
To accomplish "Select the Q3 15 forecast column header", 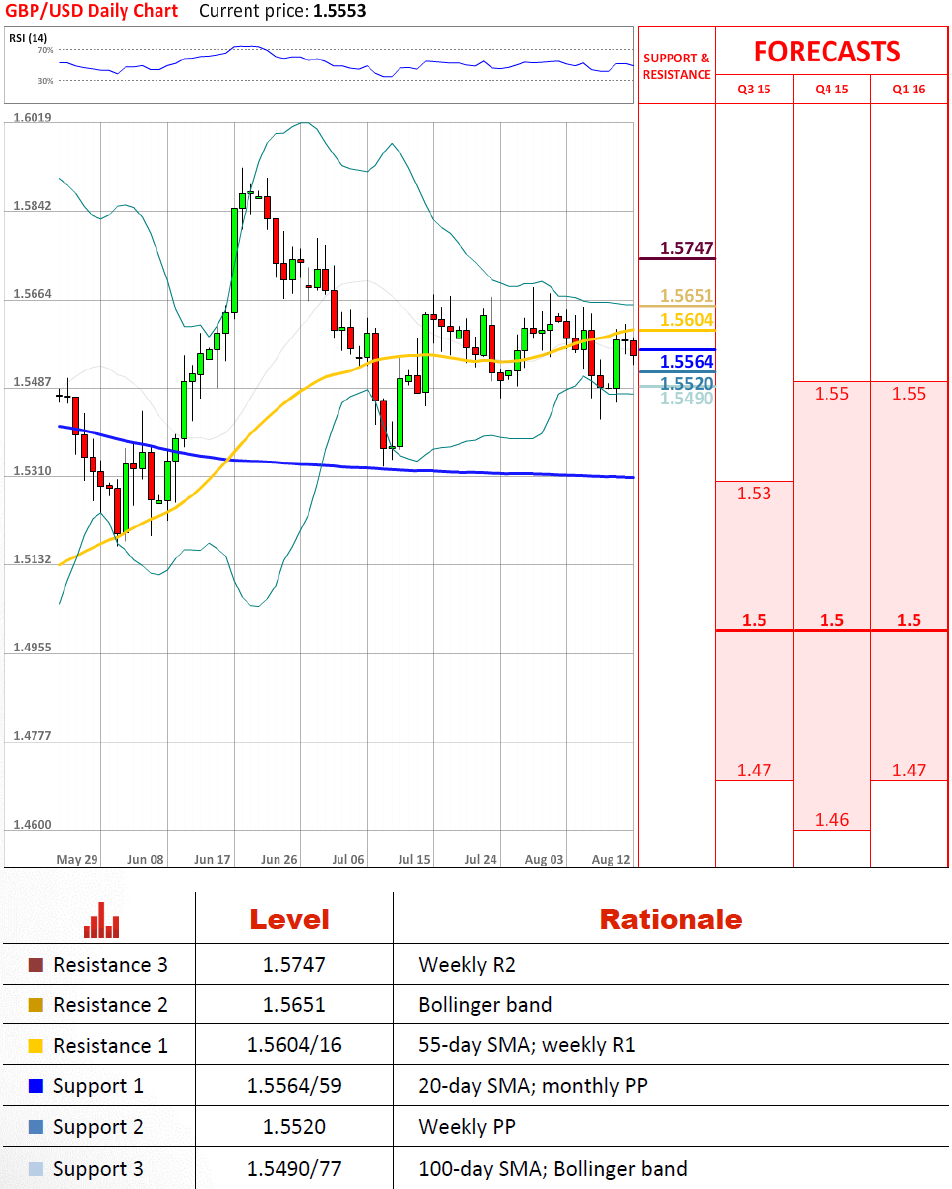I will coord(754,89).
